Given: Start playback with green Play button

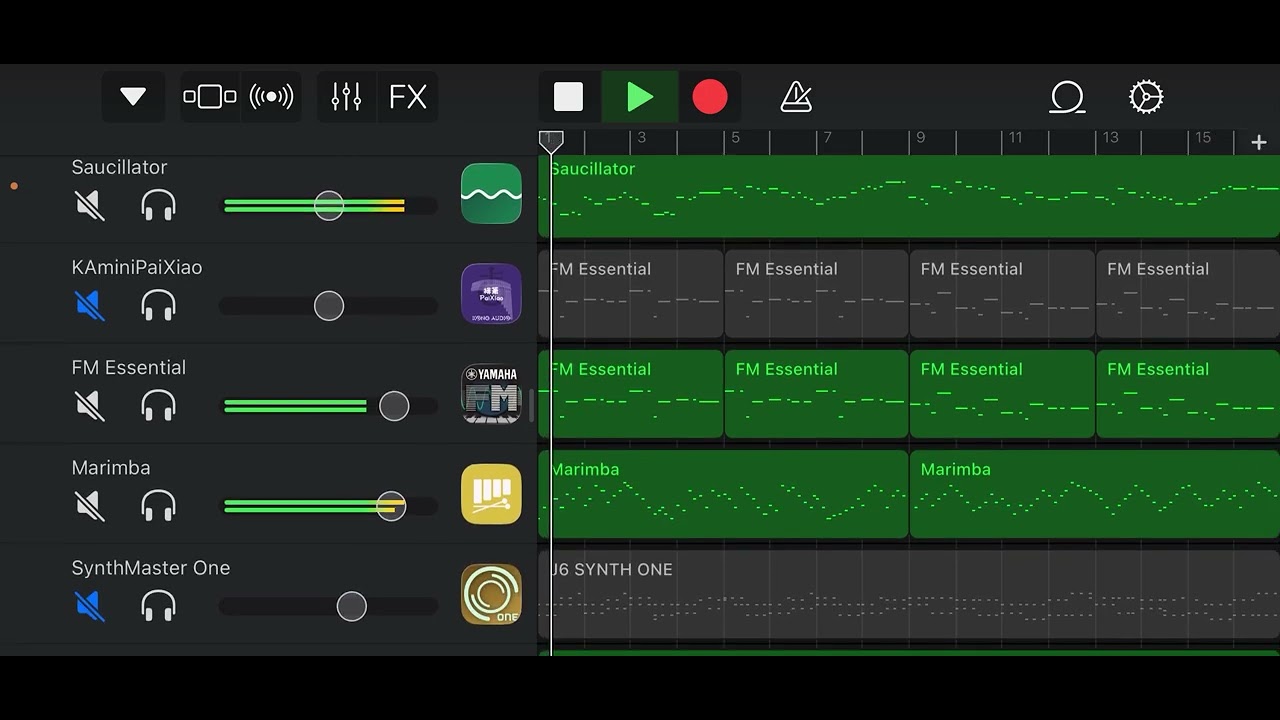Looking at the screenshot, I should 640,97.
